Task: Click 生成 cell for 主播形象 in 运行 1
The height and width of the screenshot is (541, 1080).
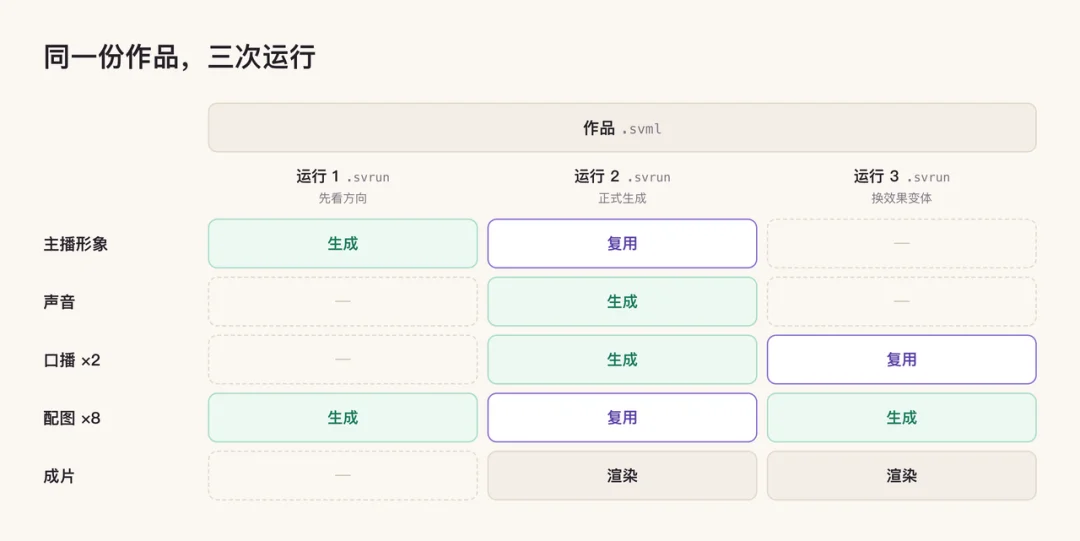Action: [x=343, y=243]
